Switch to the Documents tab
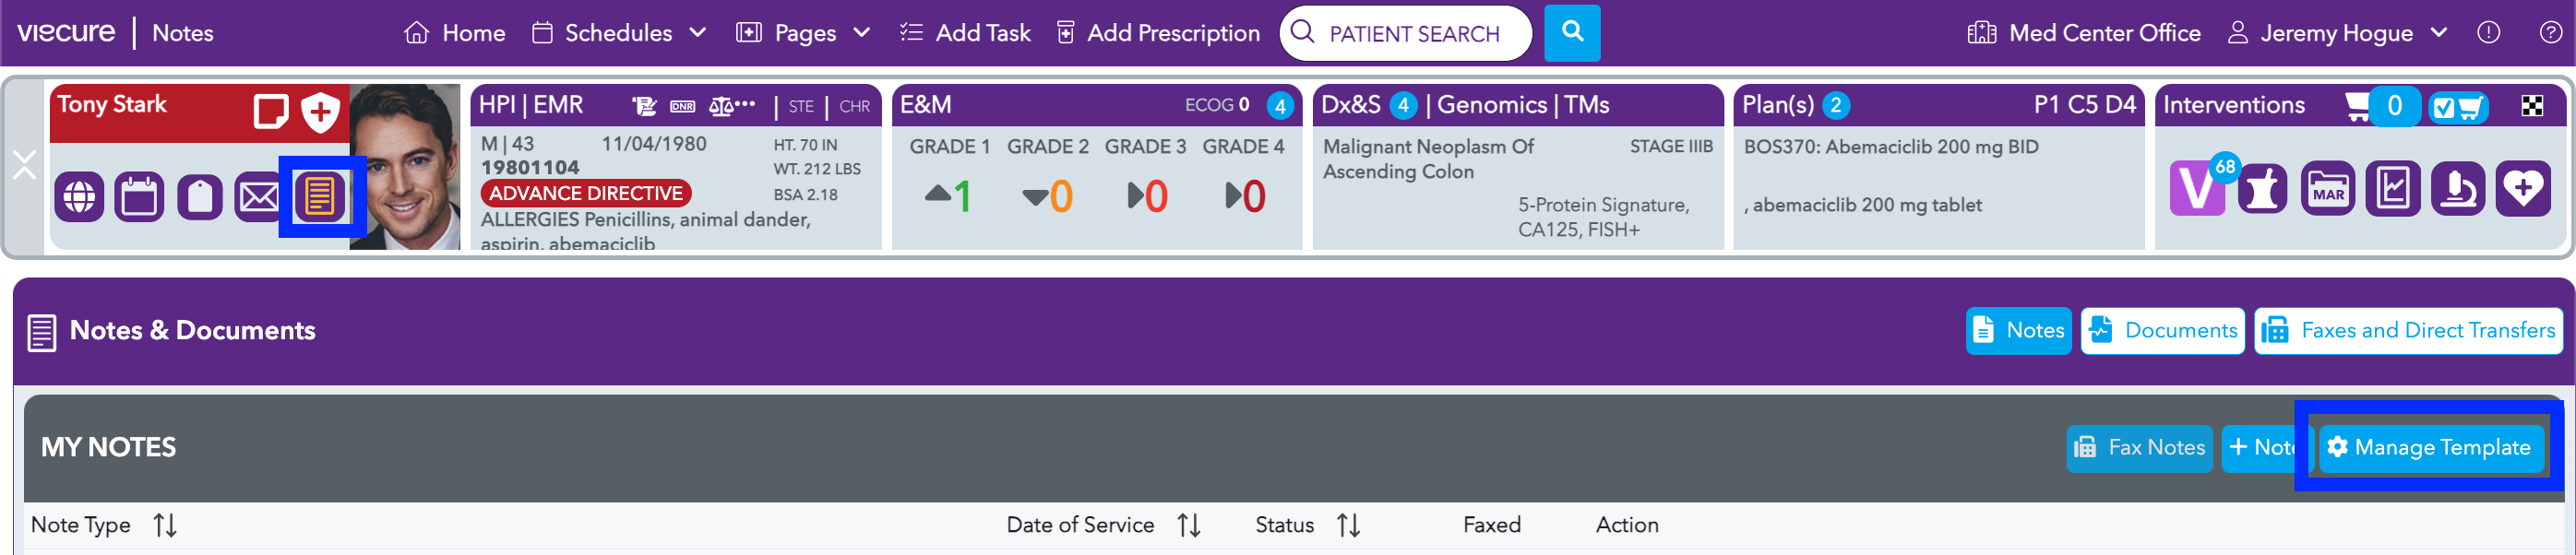 [2163, 331]
